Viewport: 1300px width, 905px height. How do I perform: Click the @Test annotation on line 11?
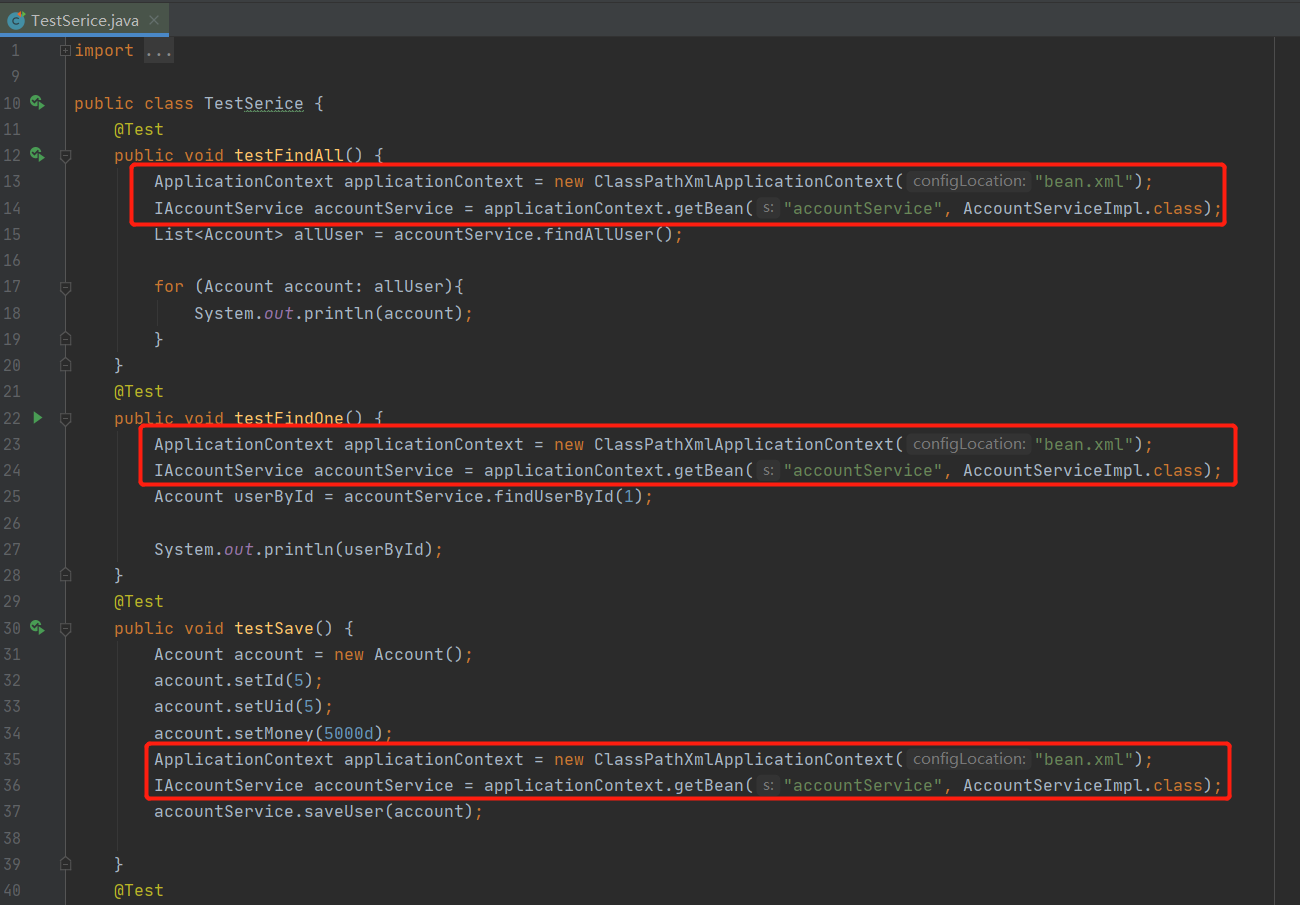[138, 129]
